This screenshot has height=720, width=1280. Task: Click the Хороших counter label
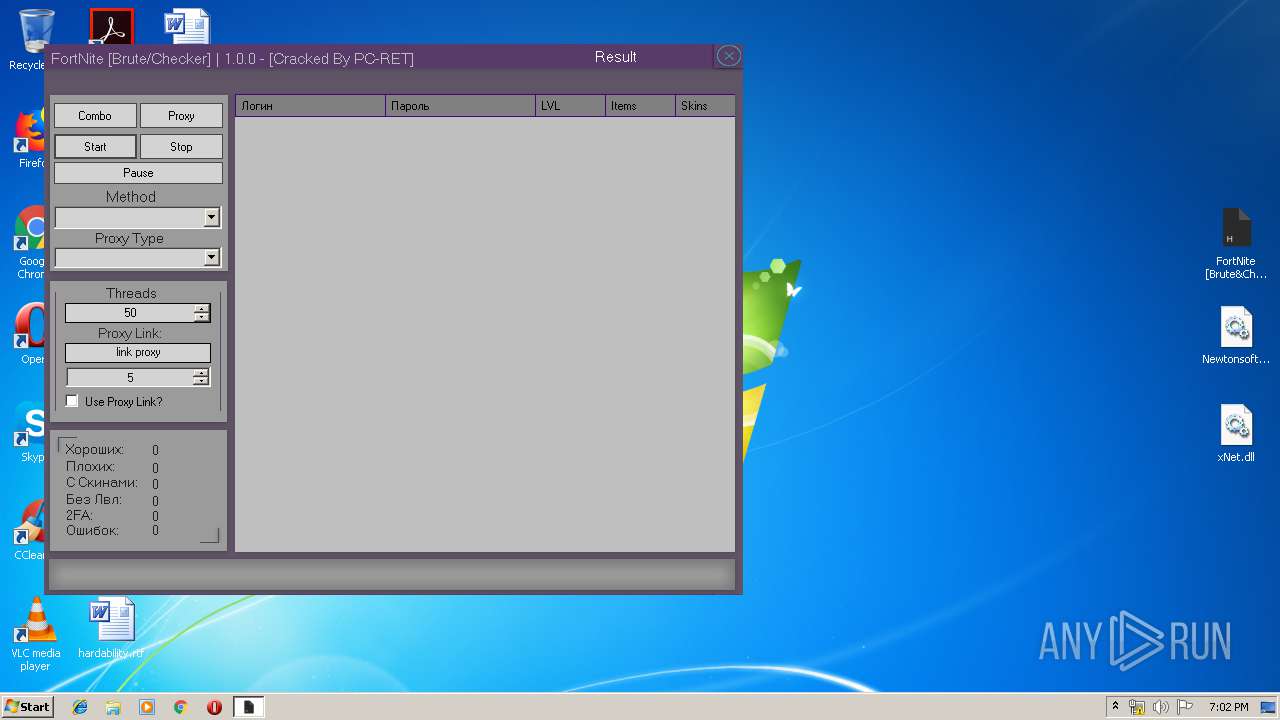tap(95, 450)
